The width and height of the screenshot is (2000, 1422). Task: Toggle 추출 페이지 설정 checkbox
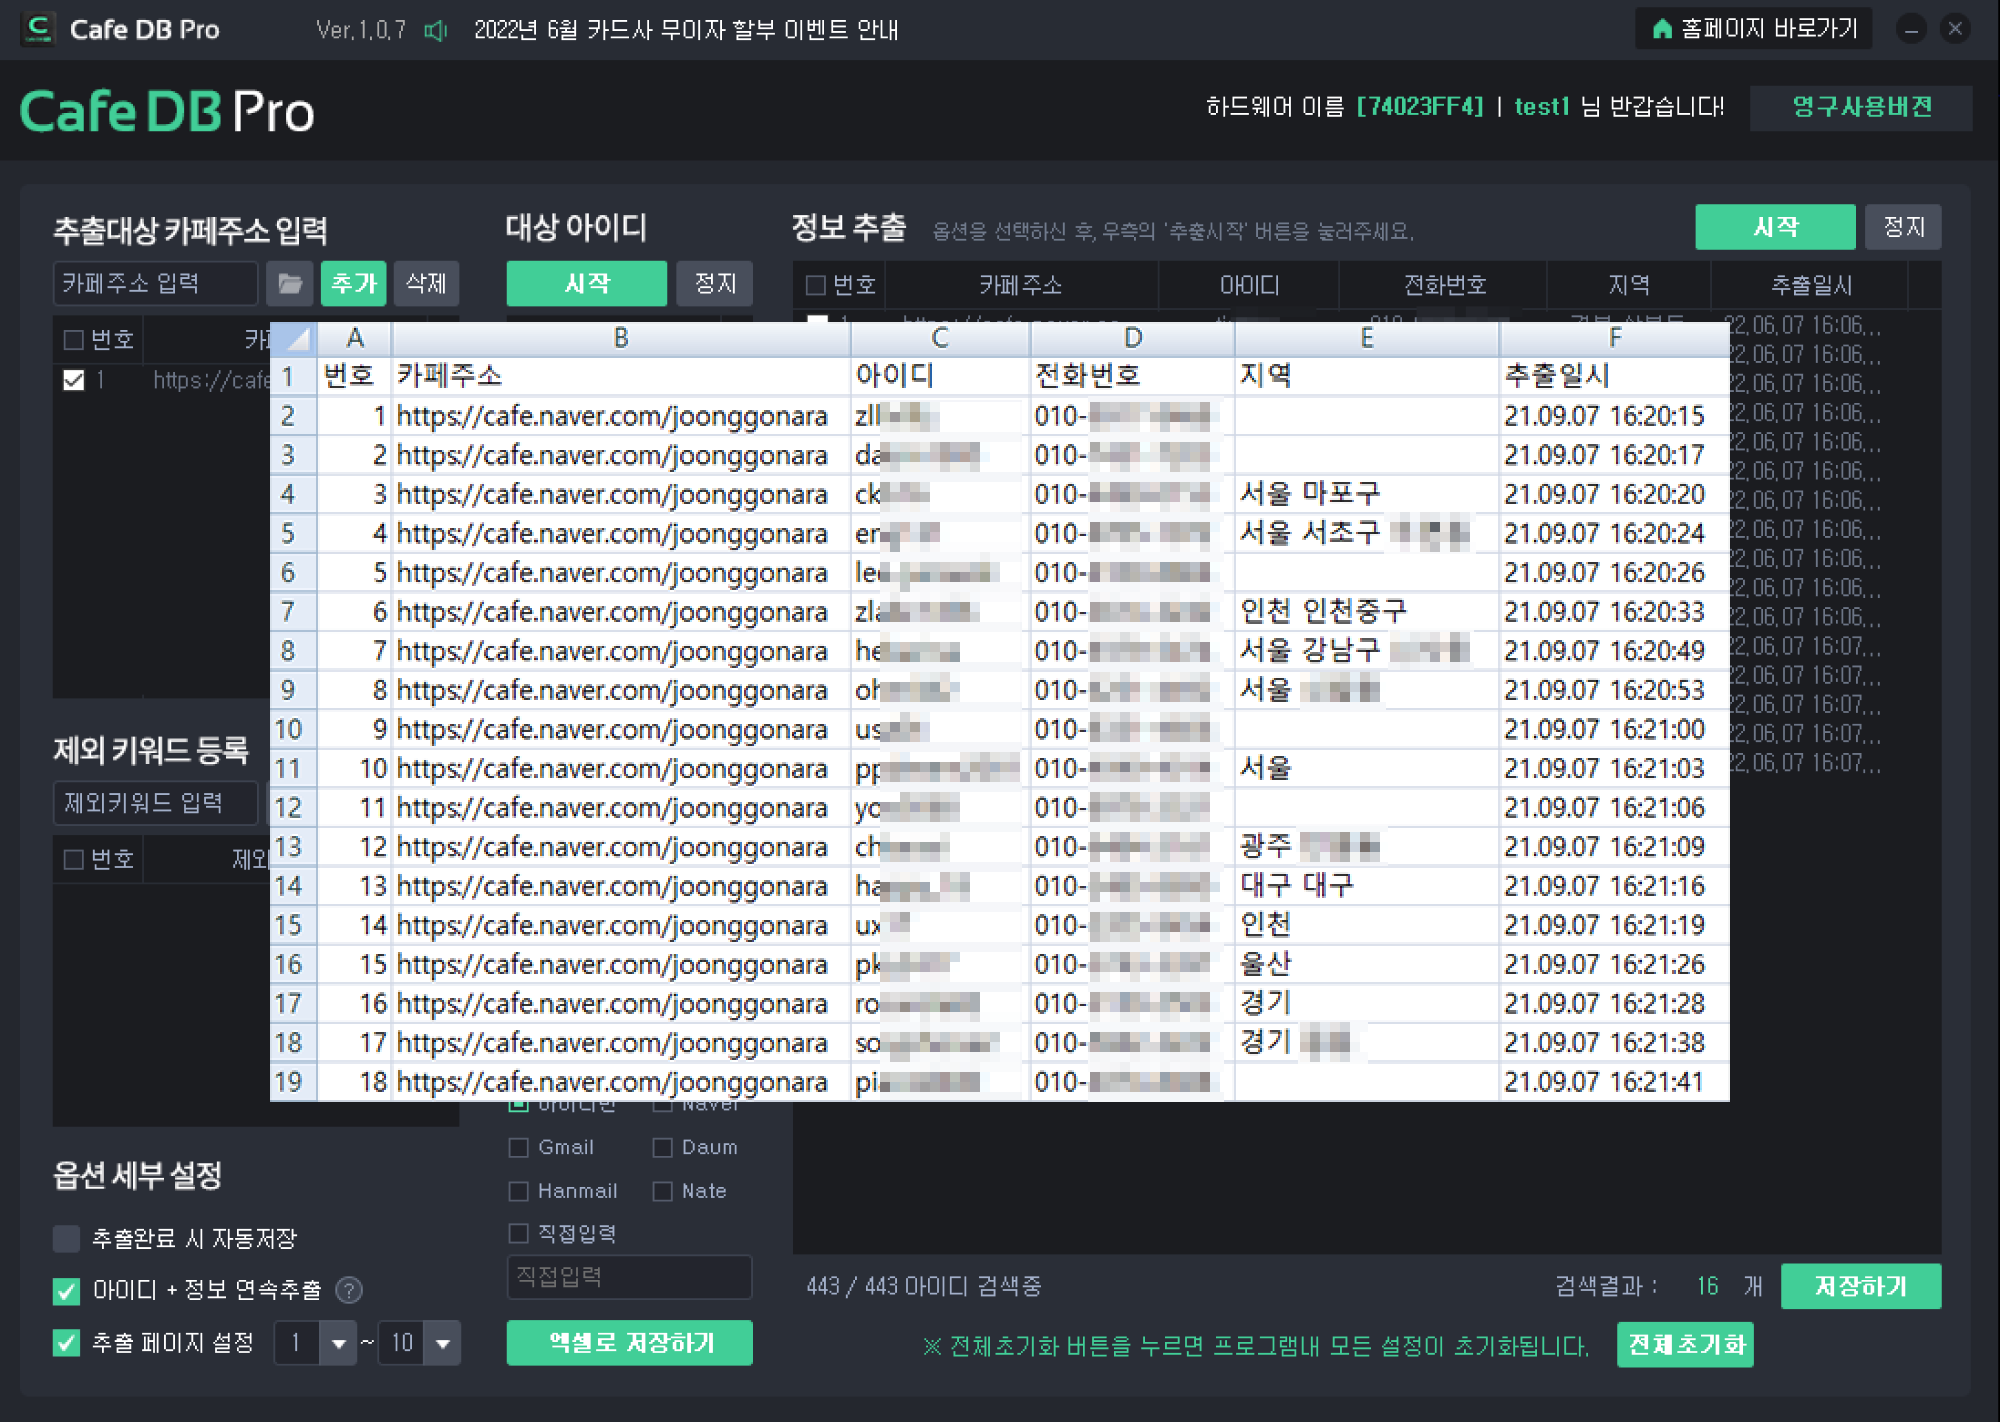[66, 1343]
